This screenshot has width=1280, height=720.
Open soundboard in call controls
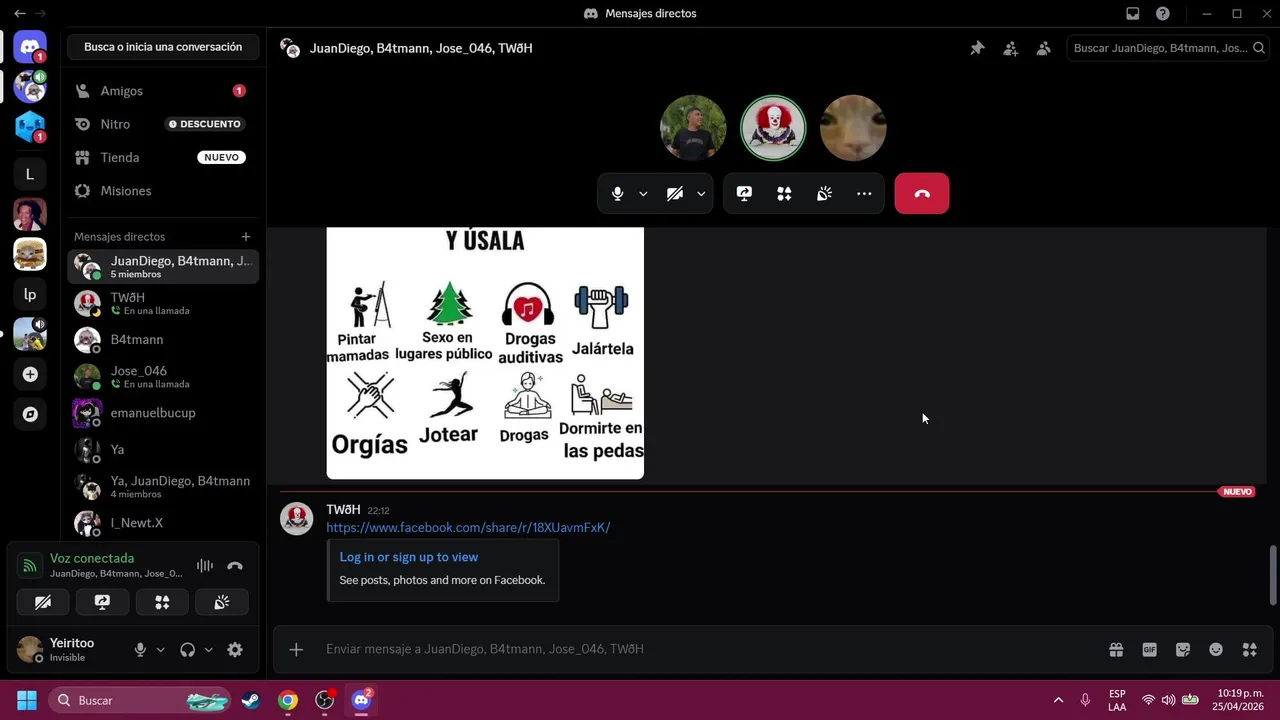[824, 194]
